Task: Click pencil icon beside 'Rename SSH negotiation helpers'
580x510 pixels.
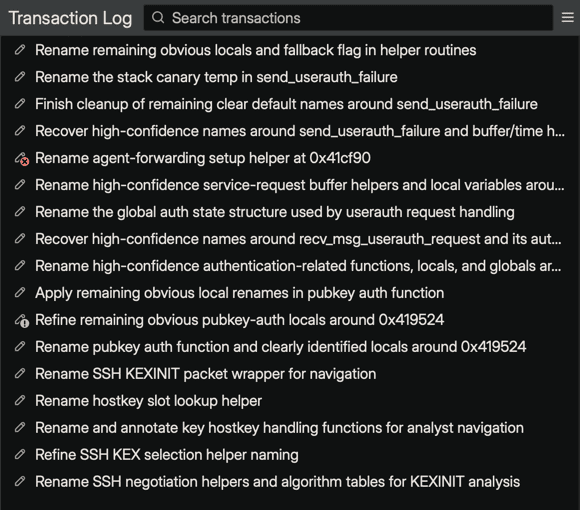Action: tap(20, 482)
